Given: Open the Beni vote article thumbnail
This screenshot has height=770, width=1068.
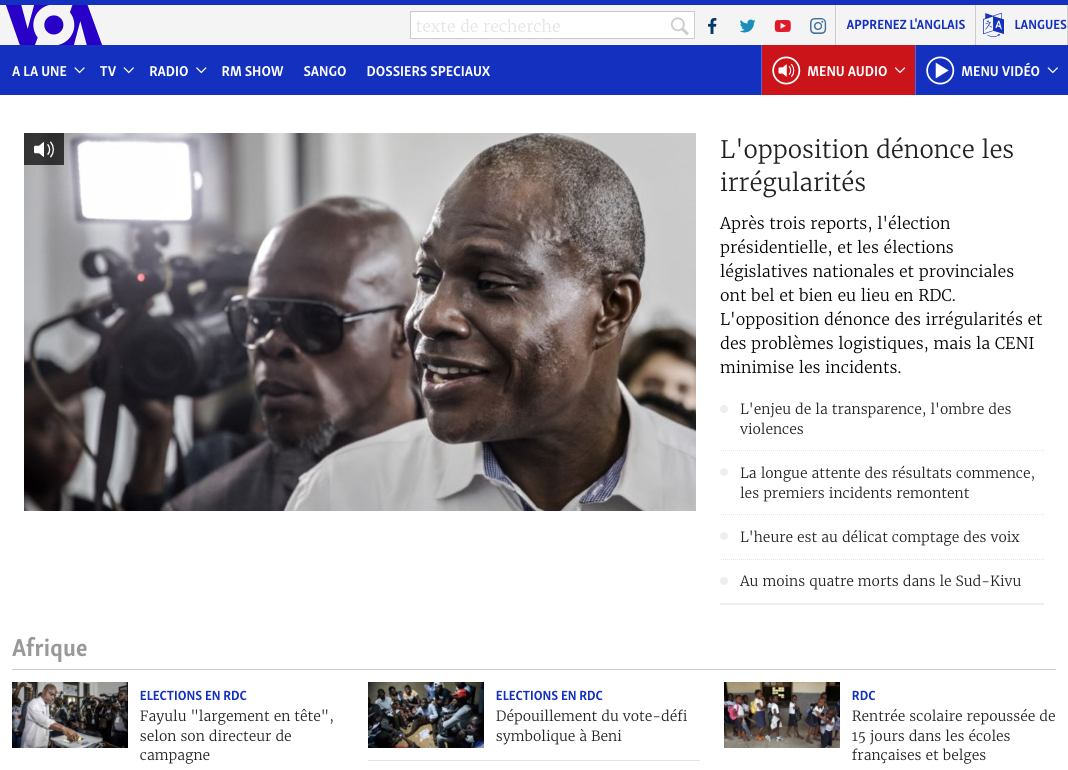Looking at the screenshot, I should click(425, 715).
